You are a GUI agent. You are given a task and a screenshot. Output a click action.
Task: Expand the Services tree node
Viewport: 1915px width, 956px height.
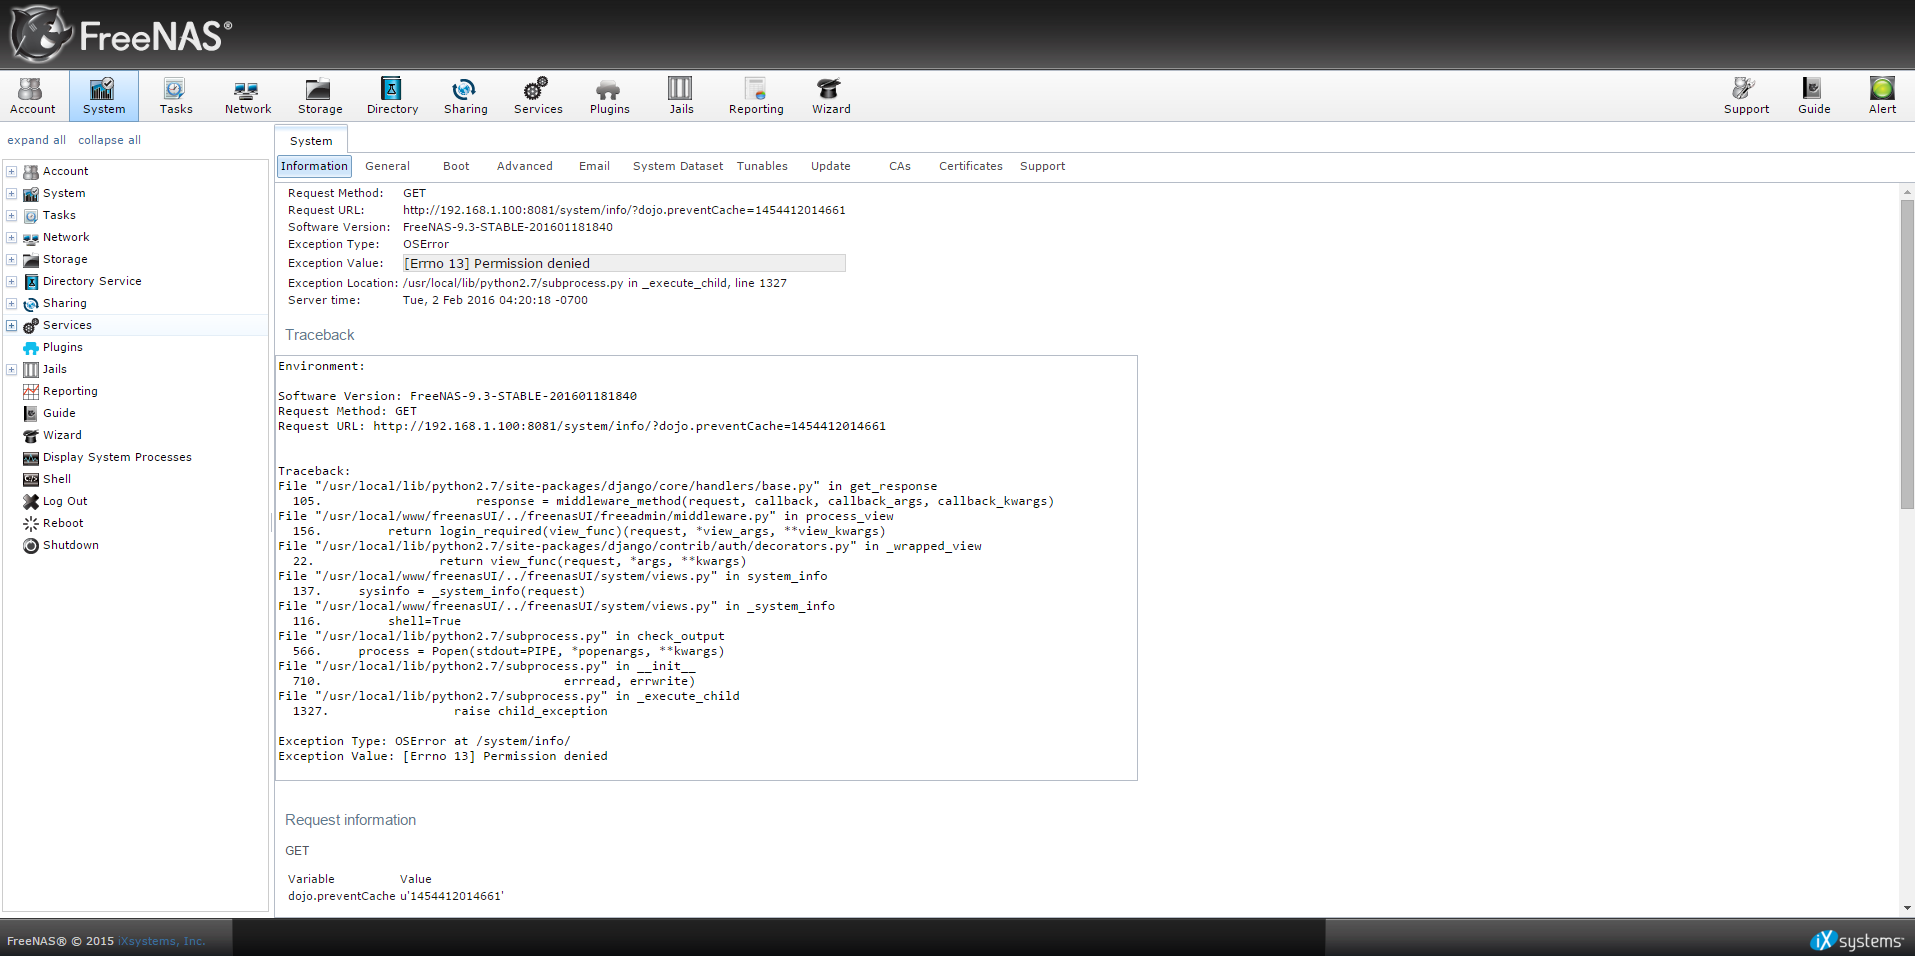click(x=11, y=325)
